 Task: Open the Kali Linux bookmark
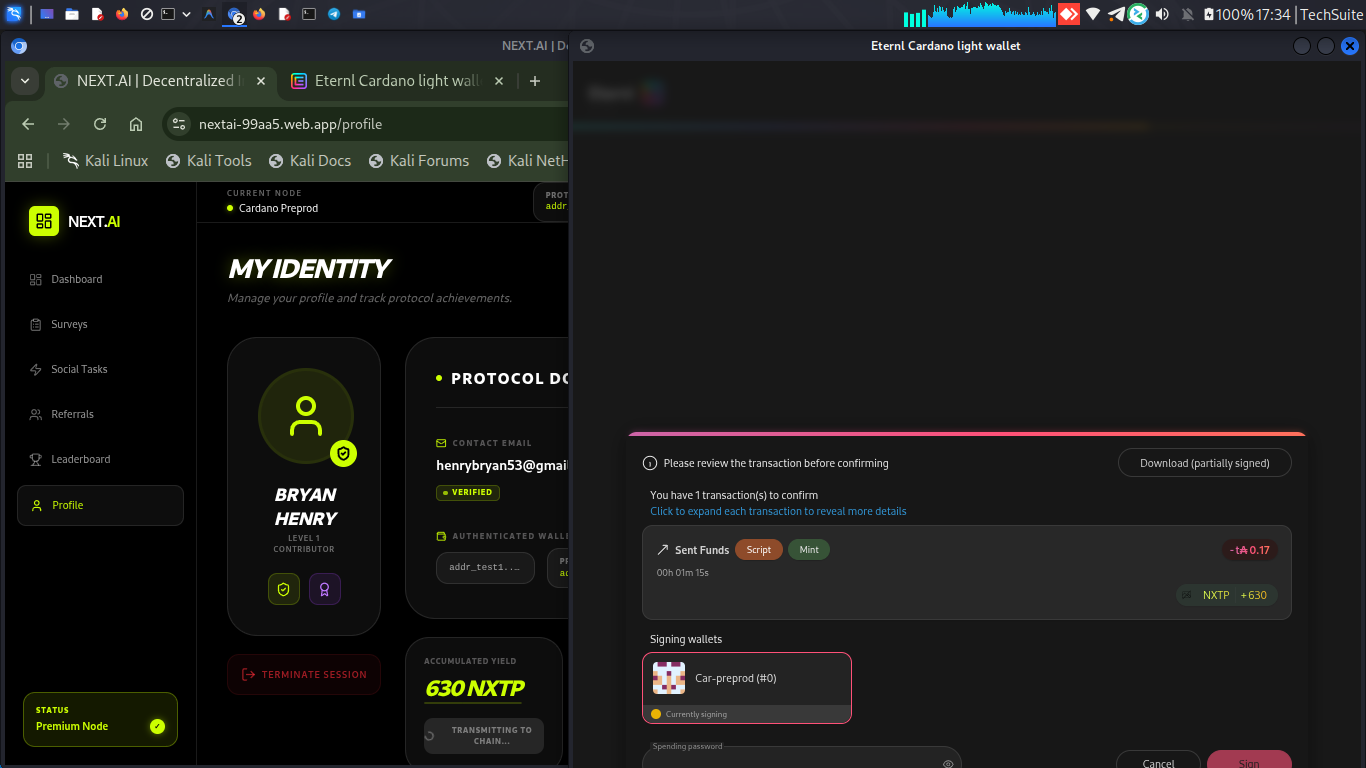click(105, 161)
